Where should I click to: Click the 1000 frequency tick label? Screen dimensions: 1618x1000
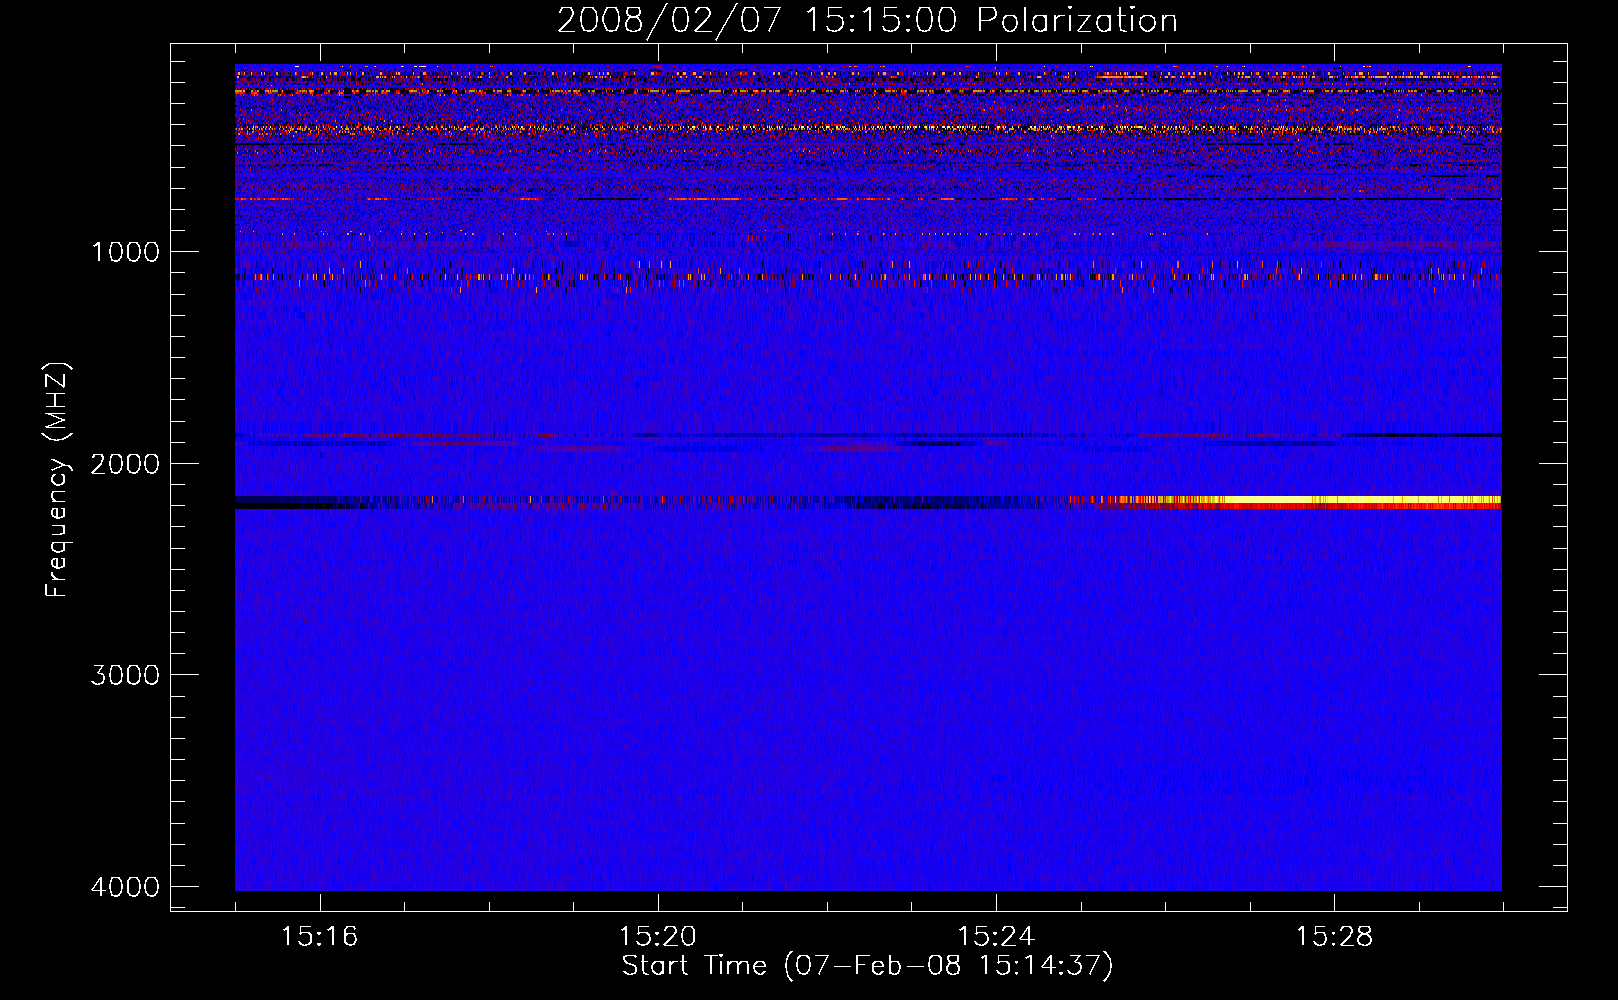(x=125, y=252)
